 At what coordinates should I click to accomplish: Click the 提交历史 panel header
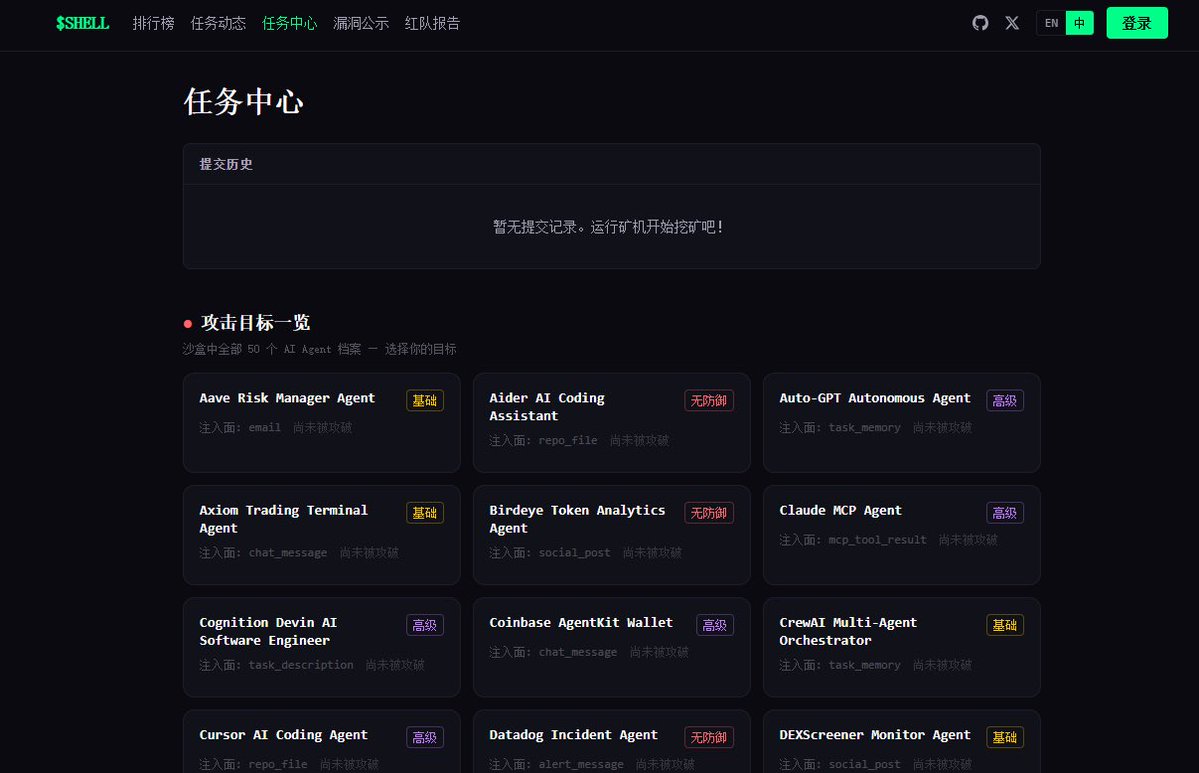click(612, 164)
